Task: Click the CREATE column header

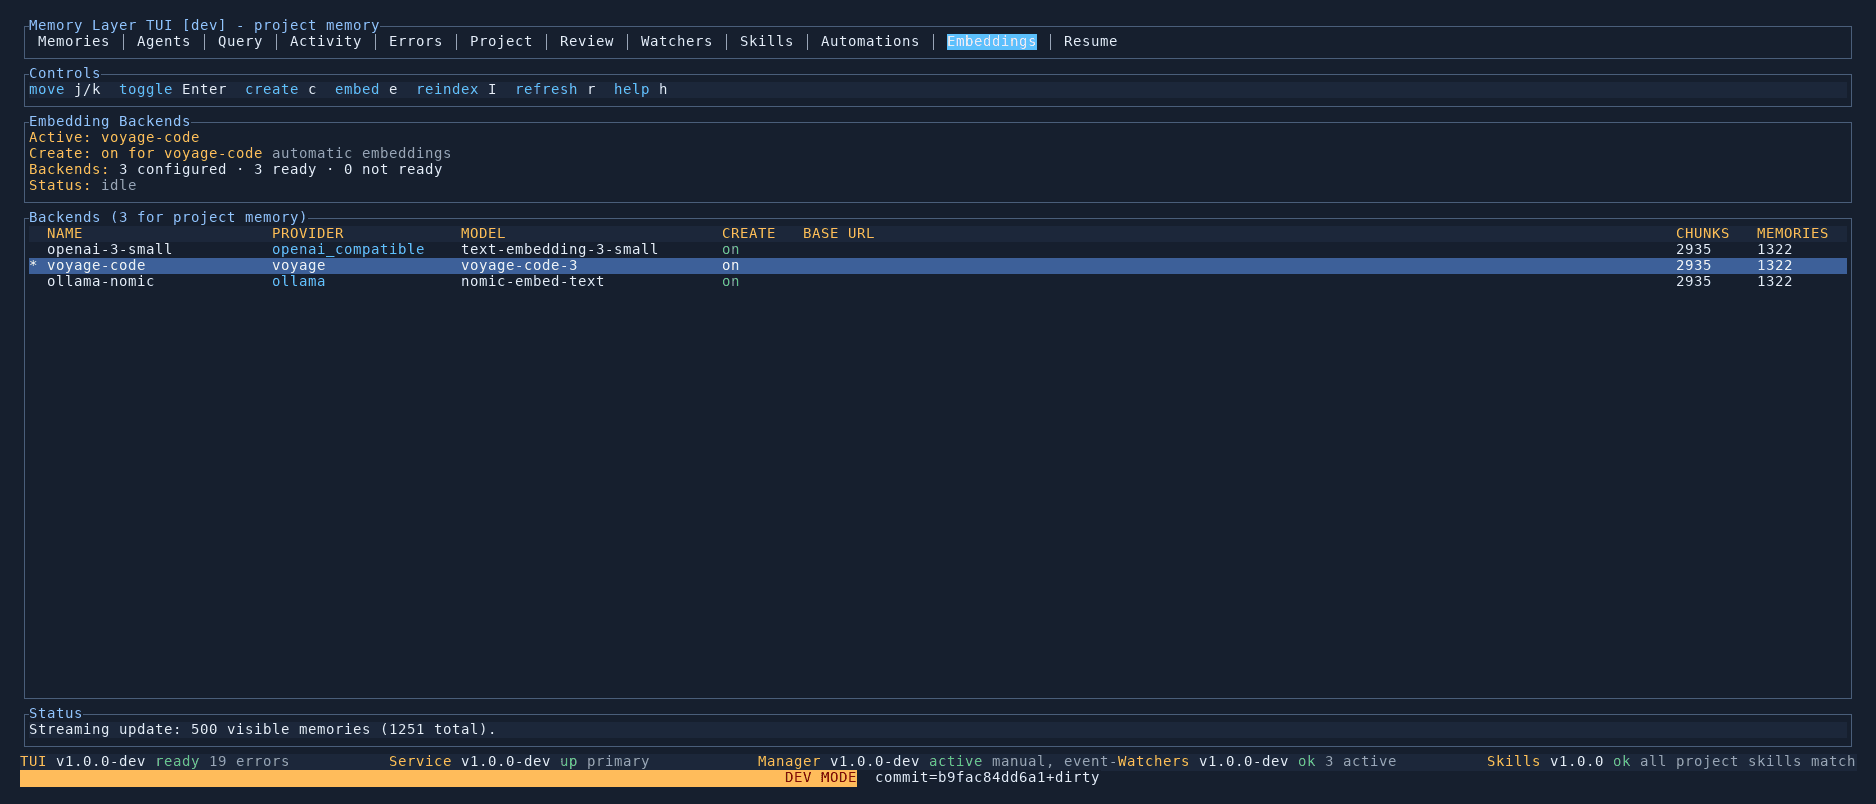Action: coord(749,233)
